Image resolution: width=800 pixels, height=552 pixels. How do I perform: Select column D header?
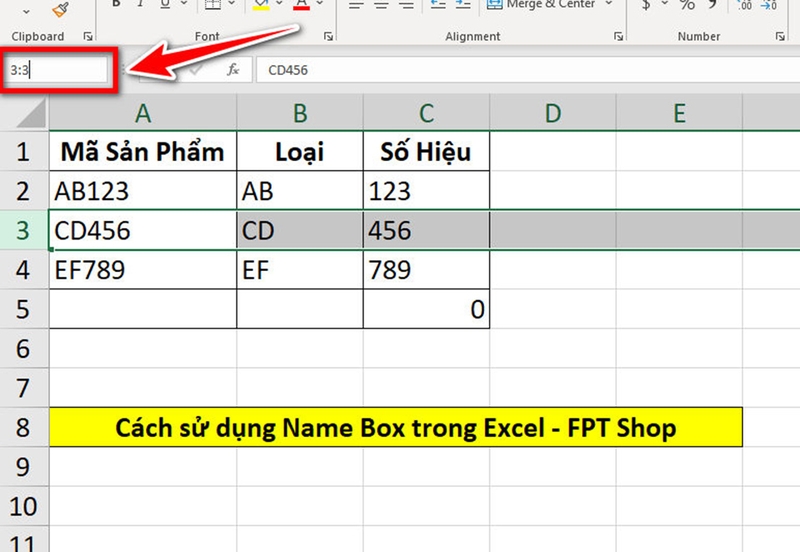(553, 113)
